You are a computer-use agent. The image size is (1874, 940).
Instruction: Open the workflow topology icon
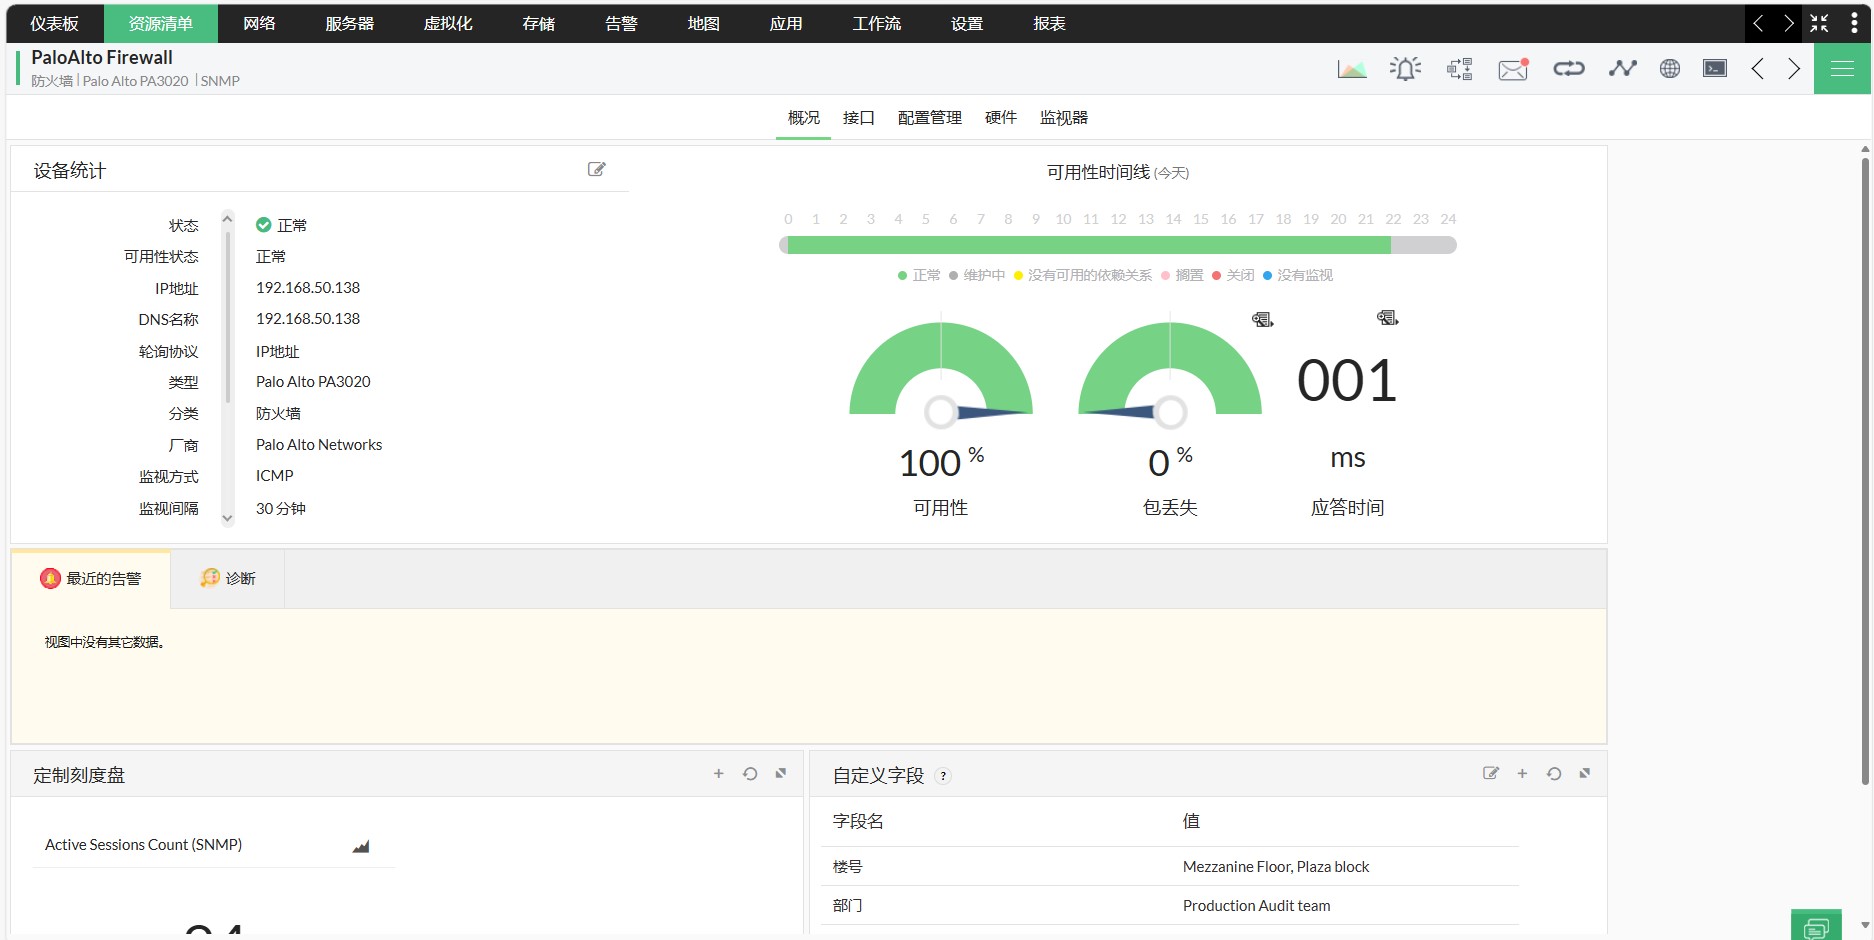[1458, 68]
